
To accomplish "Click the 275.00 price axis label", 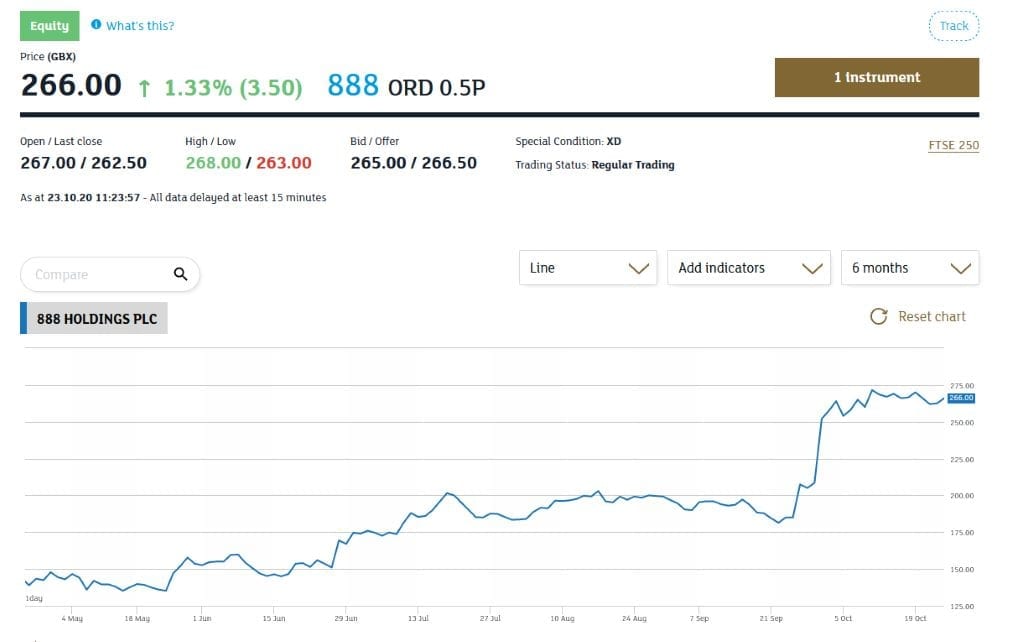I will pos(961,385).
